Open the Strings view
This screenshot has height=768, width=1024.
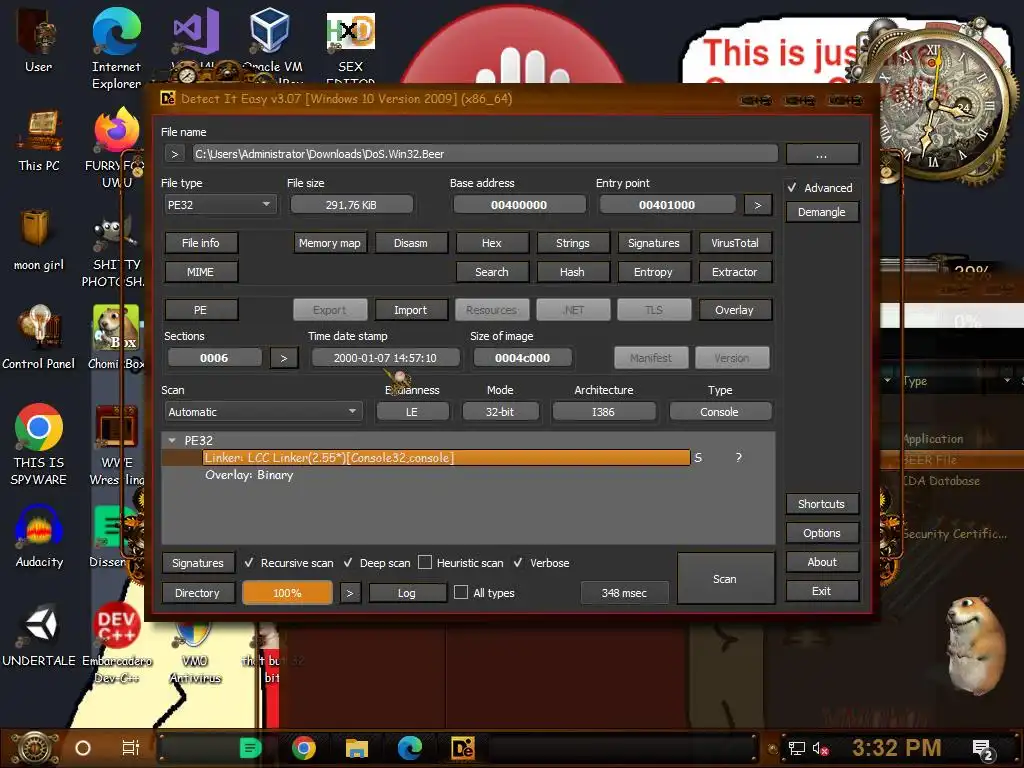click(573, 243)
